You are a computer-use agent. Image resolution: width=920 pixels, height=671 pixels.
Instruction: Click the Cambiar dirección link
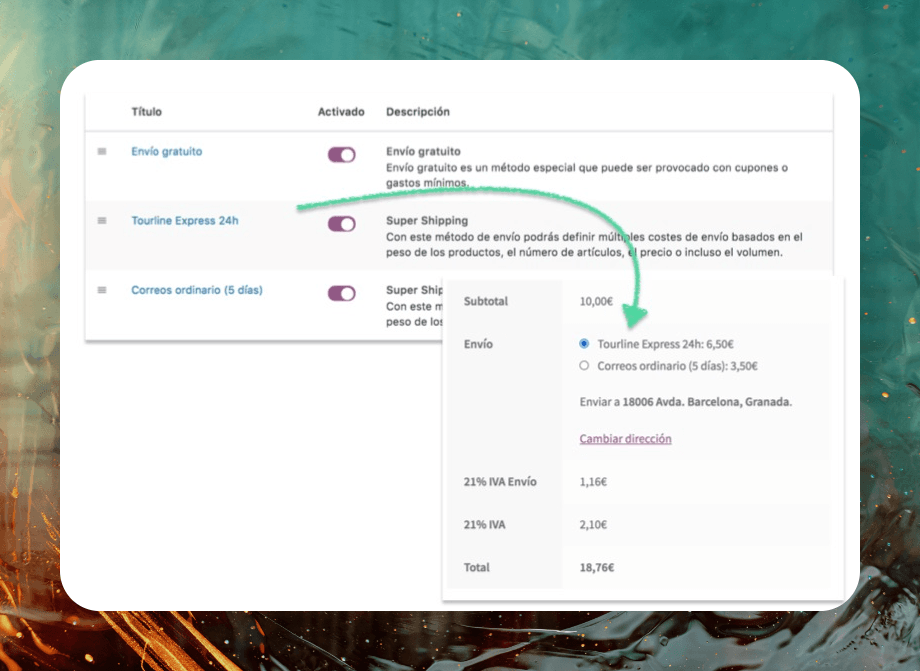point(625,439)
